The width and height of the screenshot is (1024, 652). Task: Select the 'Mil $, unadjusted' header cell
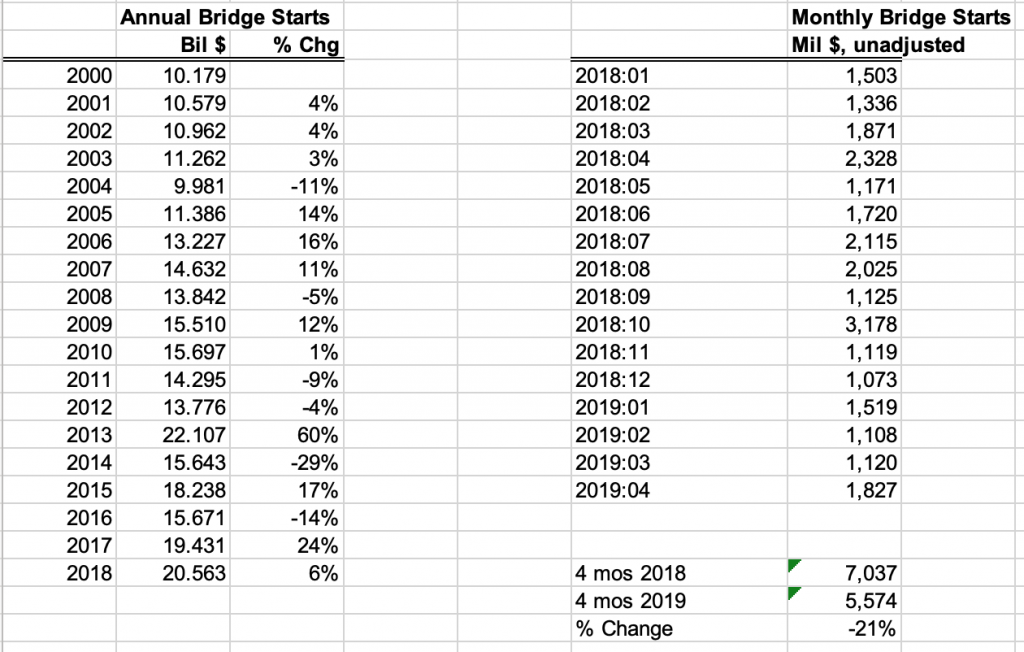877,45
